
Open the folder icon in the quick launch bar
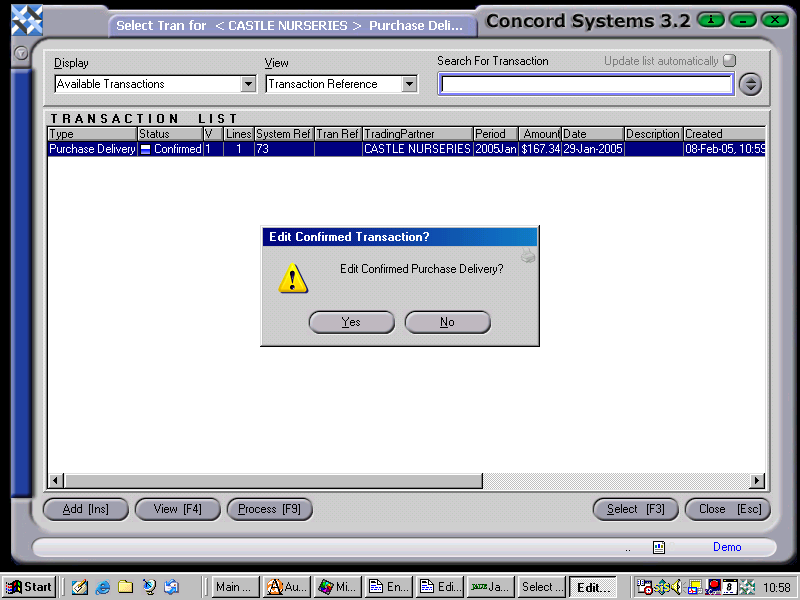coord(125,588)
